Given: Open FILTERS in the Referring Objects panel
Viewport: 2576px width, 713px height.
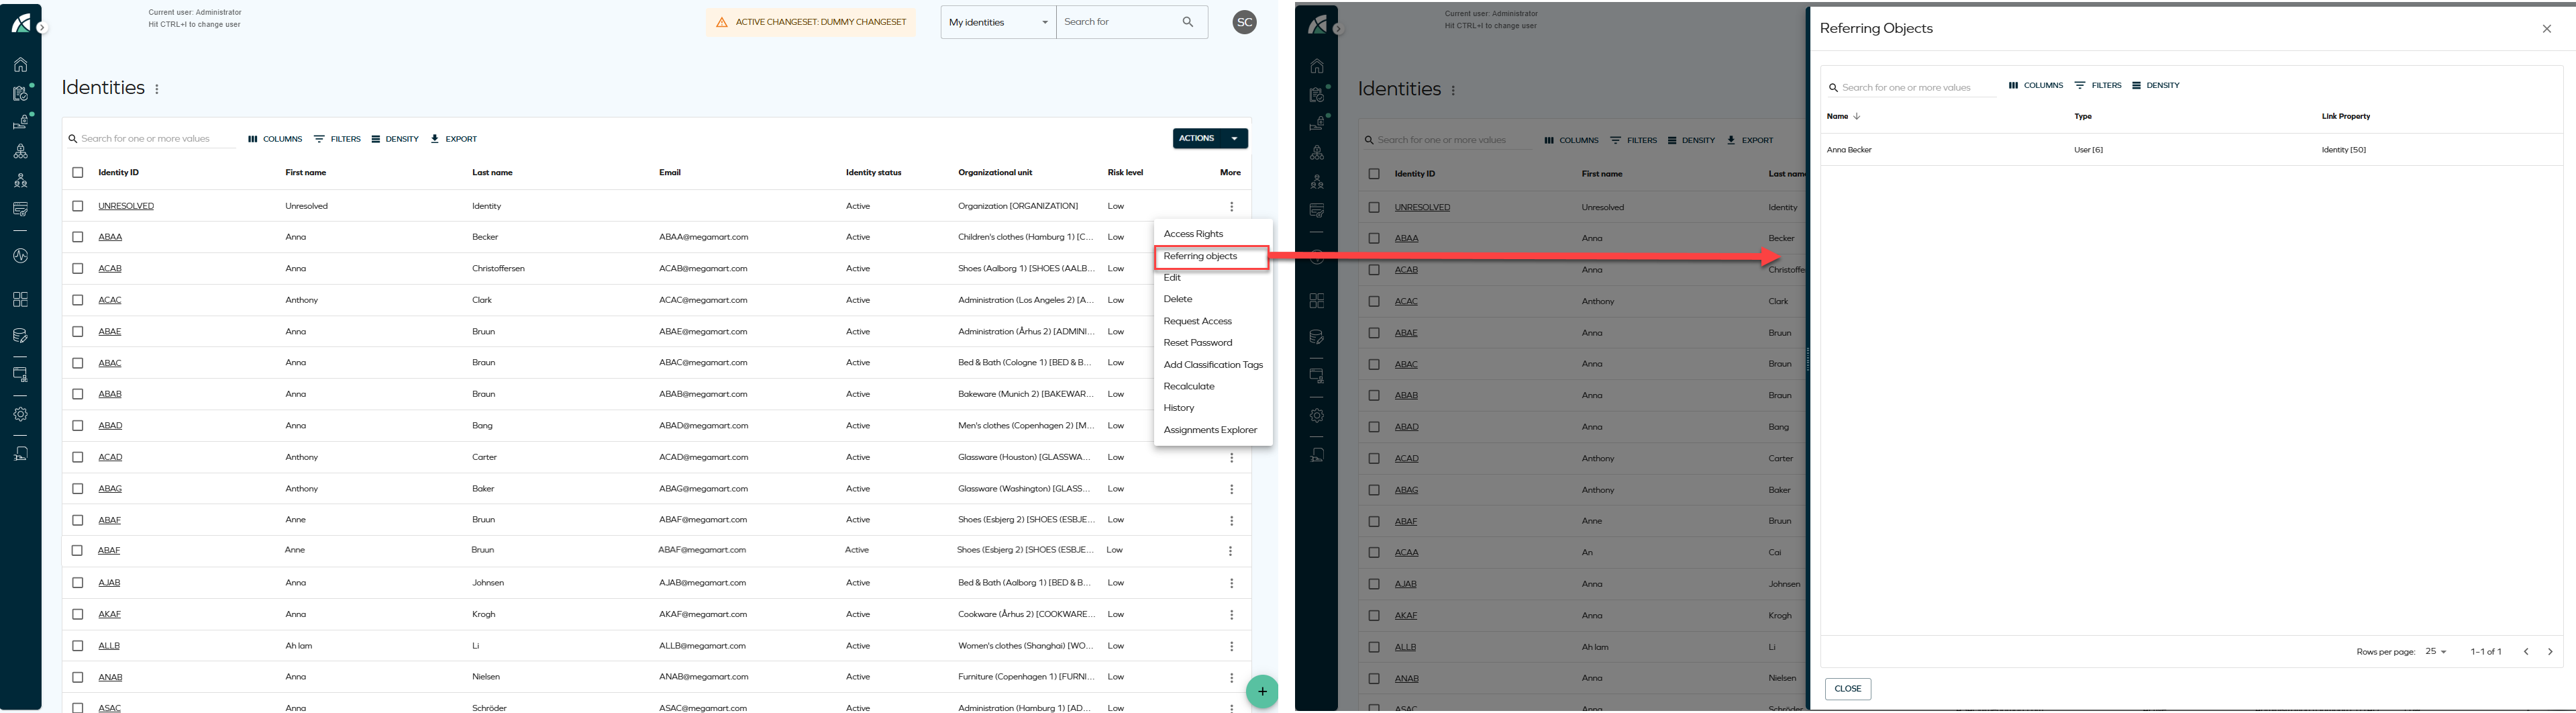Looking at the screenshot, I should click(x=2098, y=86).
